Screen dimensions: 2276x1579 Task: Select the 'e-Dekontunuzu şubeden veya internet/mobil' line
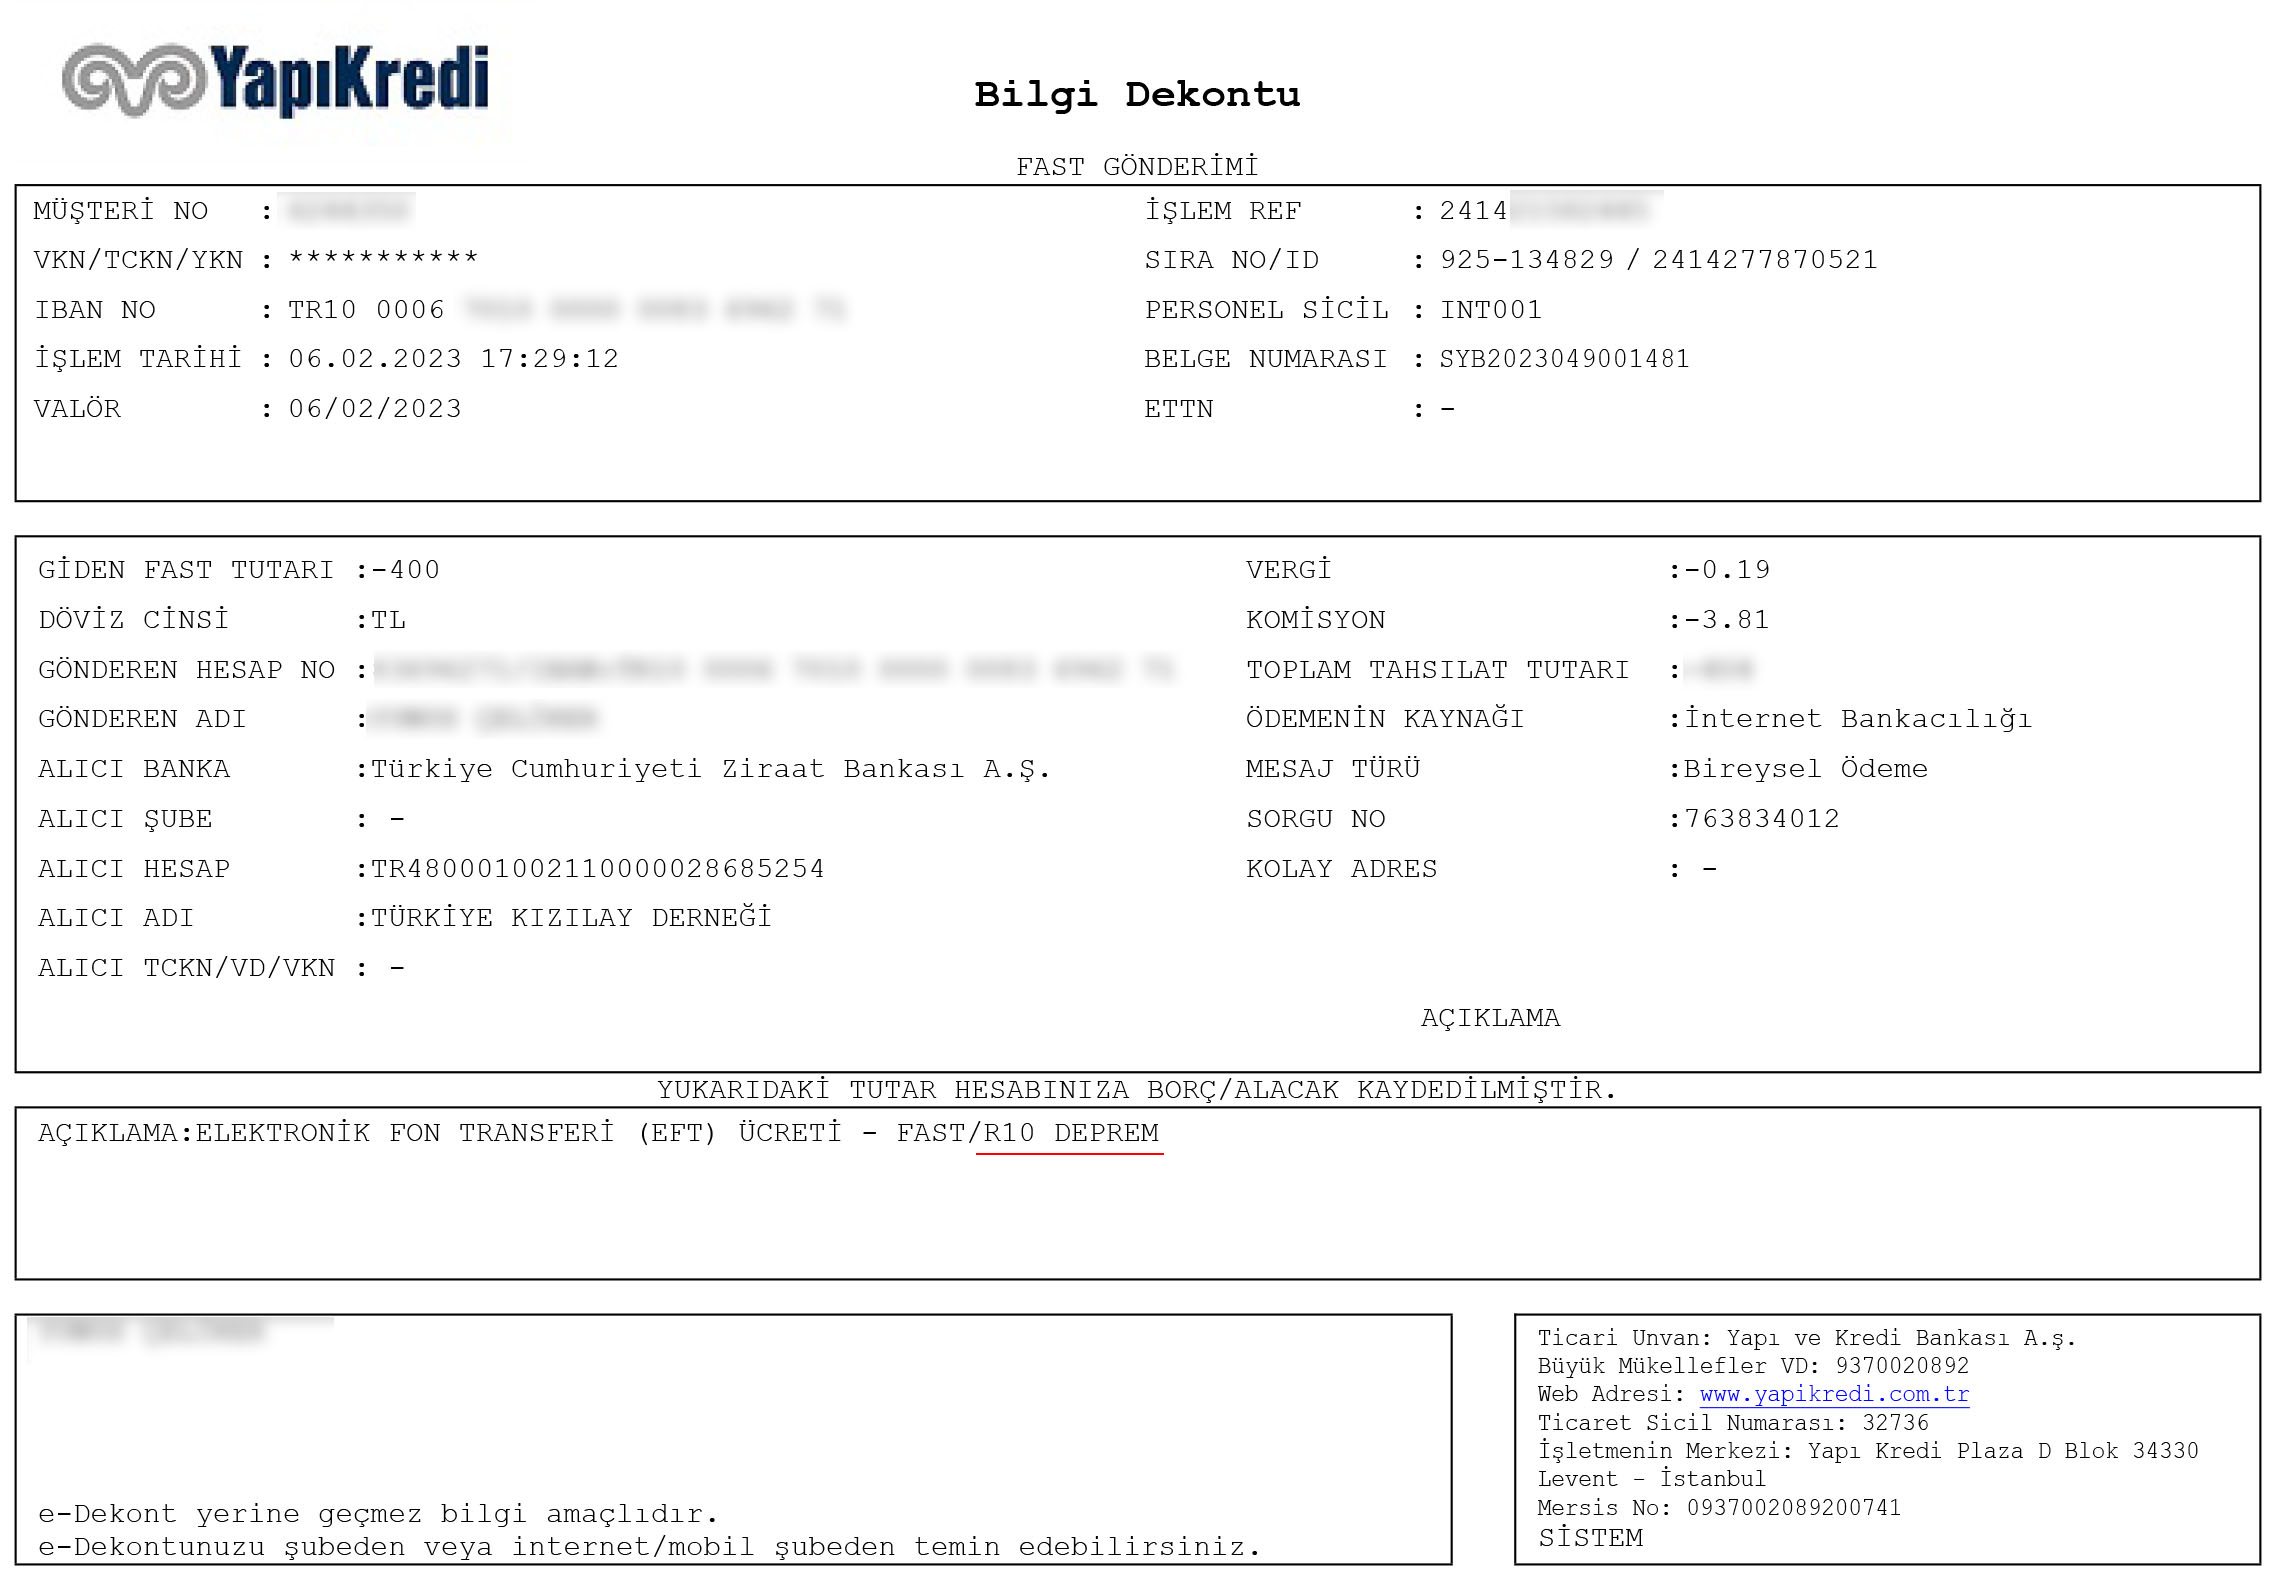(x=650, y=1548)
